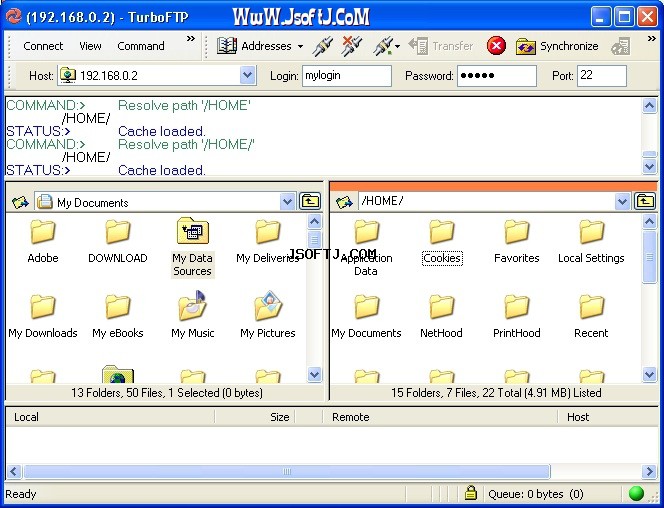Click the Size queue column header
Image resolution: width=664 pixels, height=508 pixels.
[x=255, y=417]
